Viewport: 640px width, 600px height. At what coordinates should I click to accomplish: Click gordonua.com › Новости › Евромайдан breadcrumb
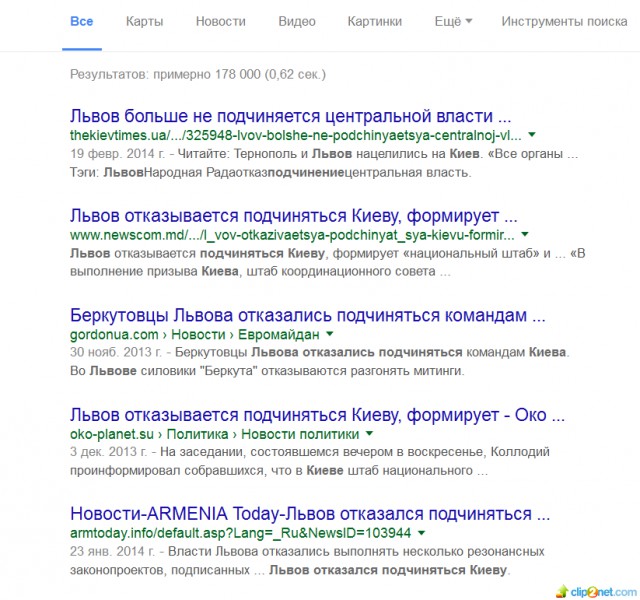pyautogui.click(x=195, y=334)
